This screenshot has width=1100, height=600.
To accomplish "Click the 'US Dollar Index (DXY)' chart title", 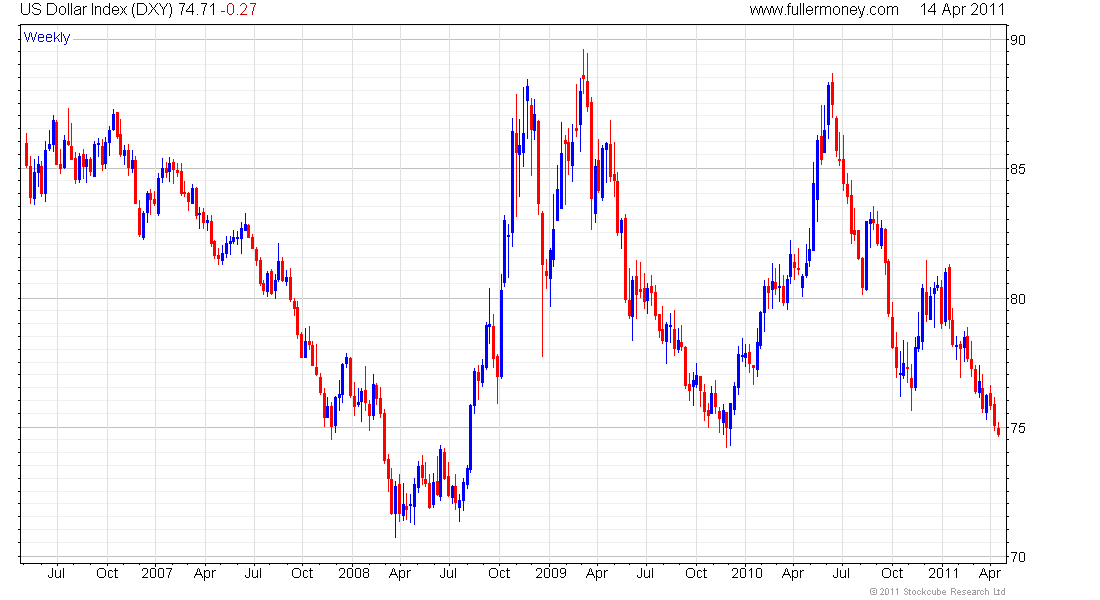I will coord(96,10).
